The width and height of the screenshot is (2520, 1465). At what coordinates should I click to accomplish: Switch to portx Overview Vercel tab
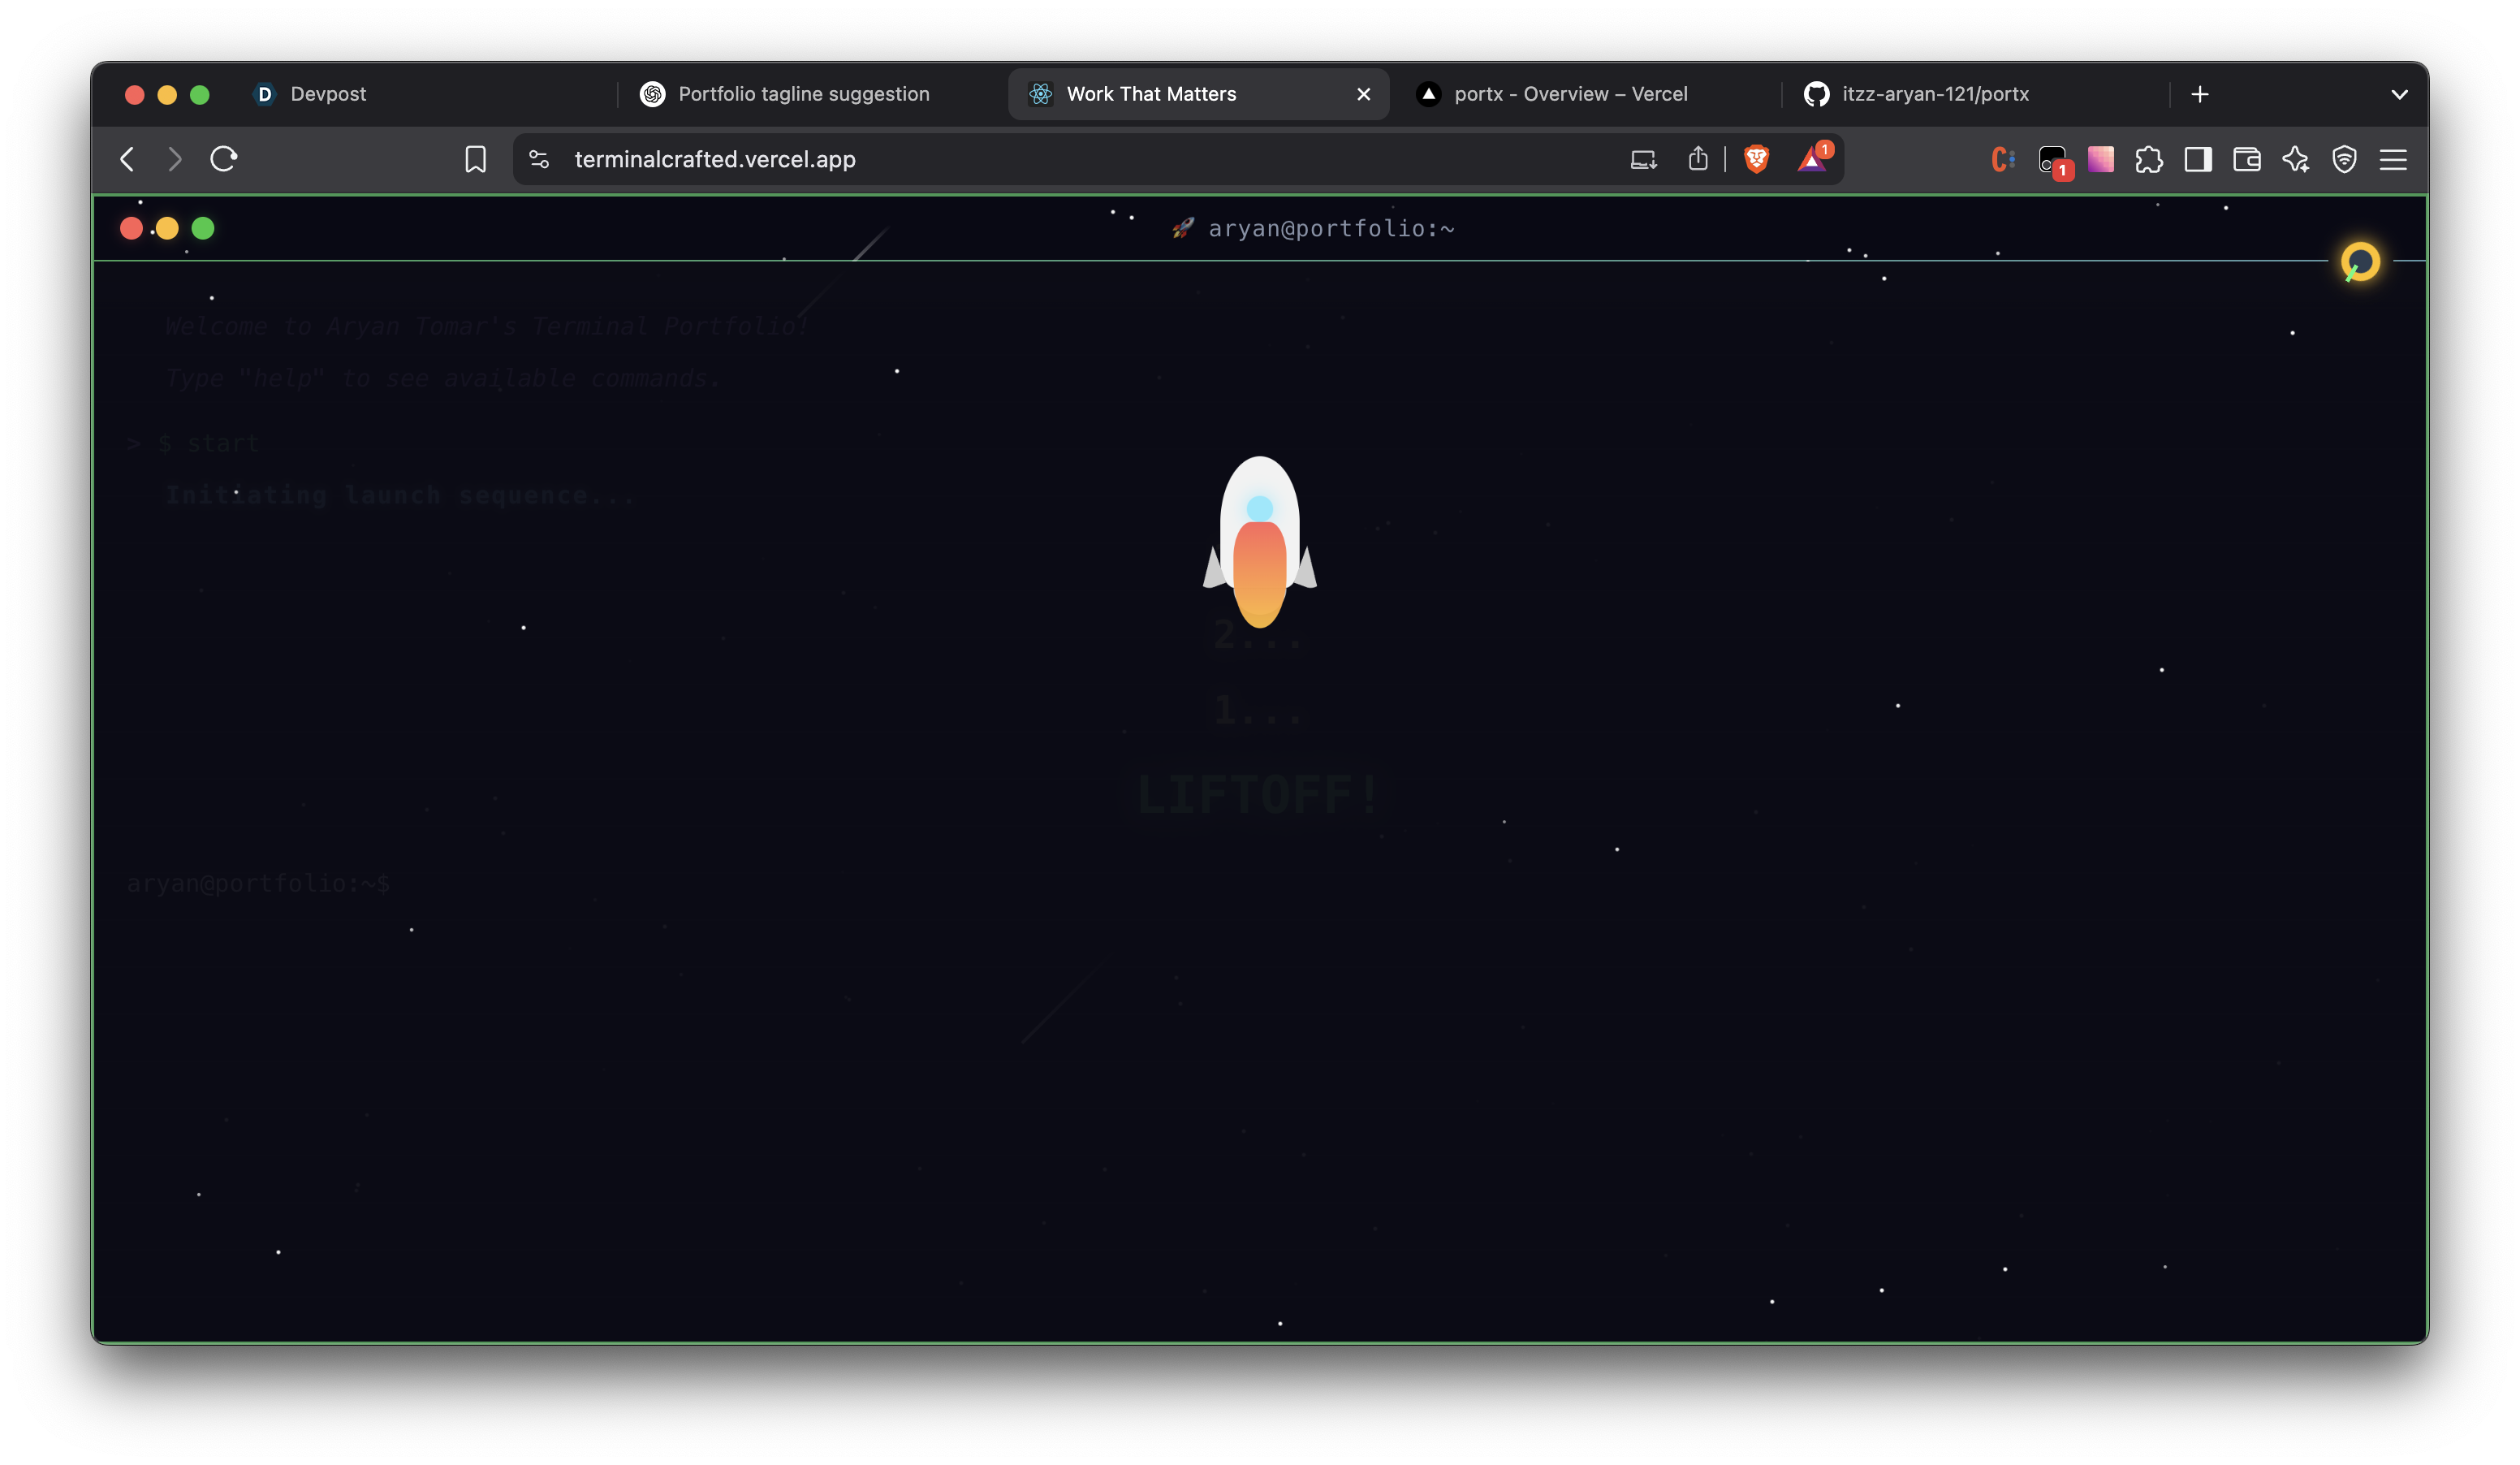tap(1570, 94)
